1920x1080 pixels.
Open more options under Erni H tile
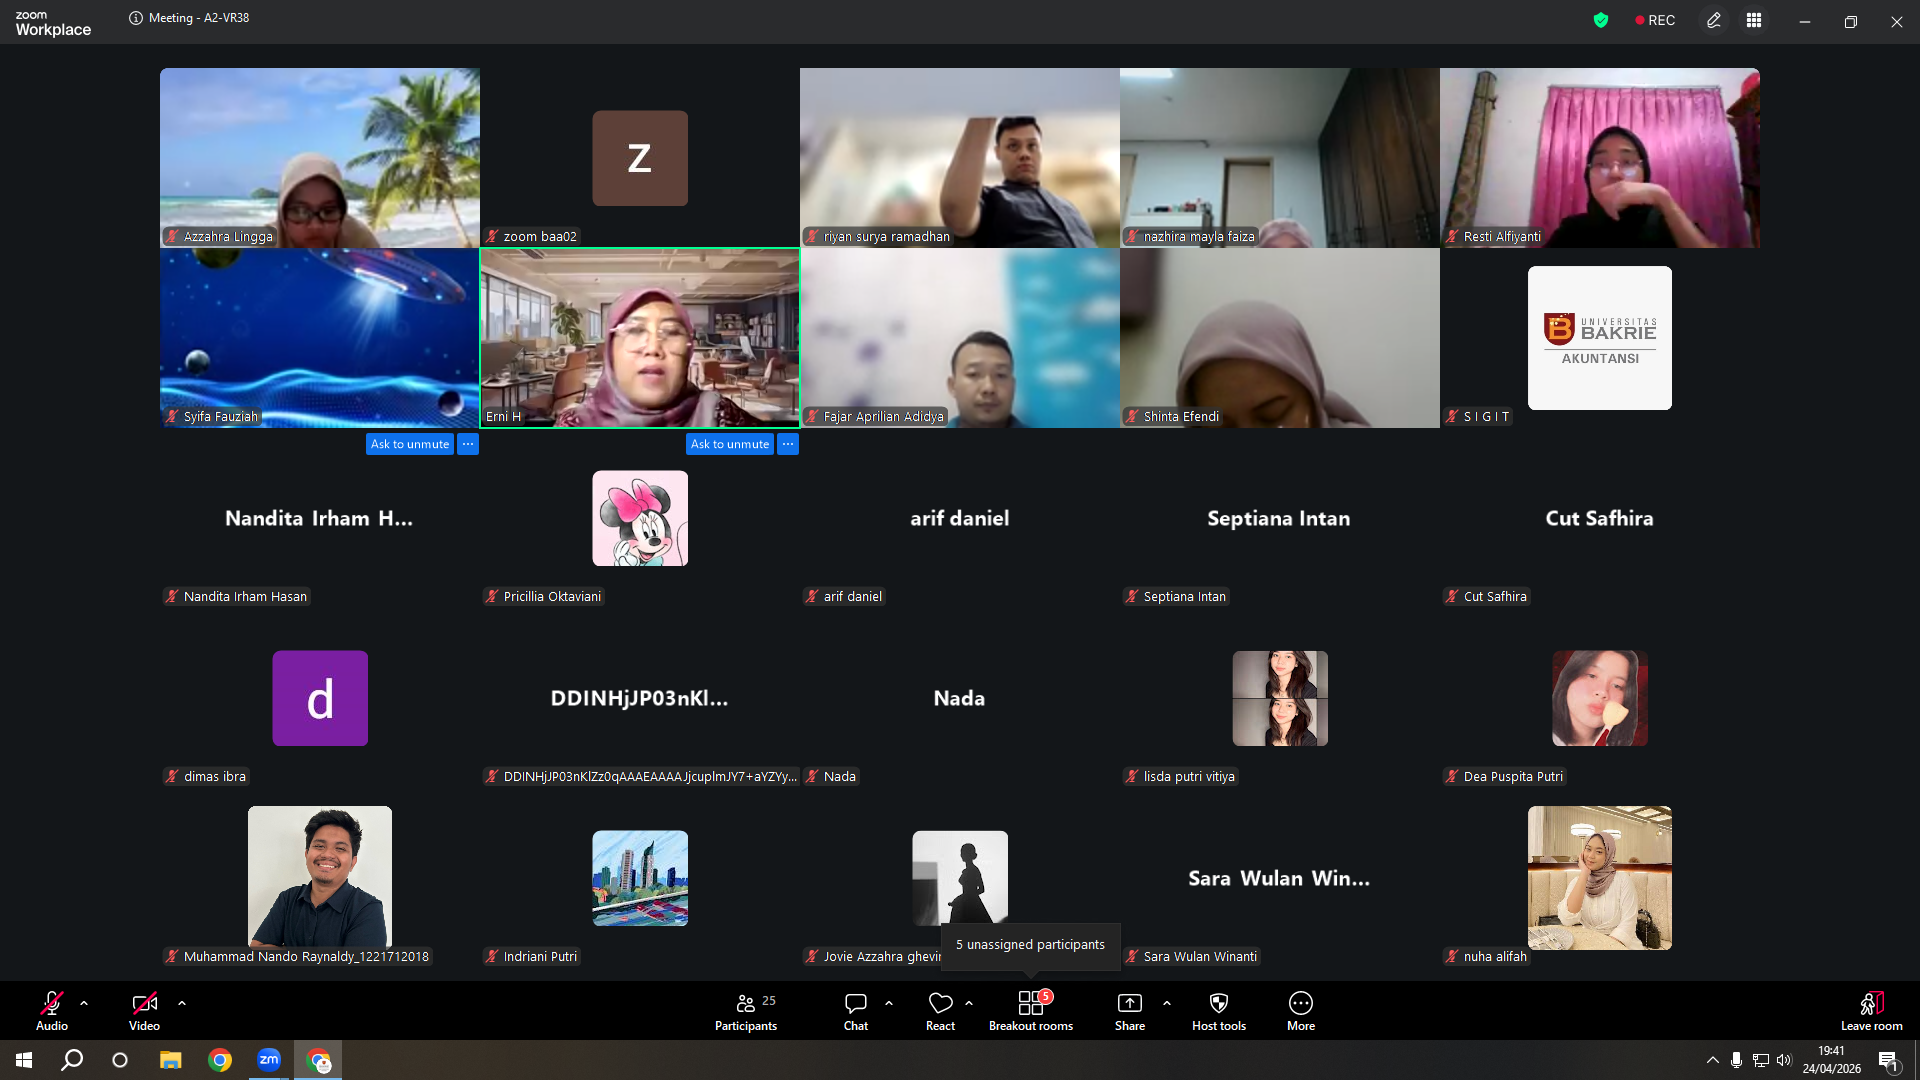(788, 444)
